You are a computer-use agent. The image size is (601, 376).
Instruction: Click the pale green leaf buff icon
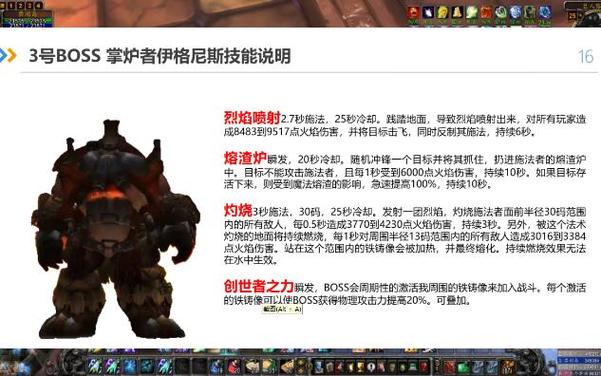(471, 13)
